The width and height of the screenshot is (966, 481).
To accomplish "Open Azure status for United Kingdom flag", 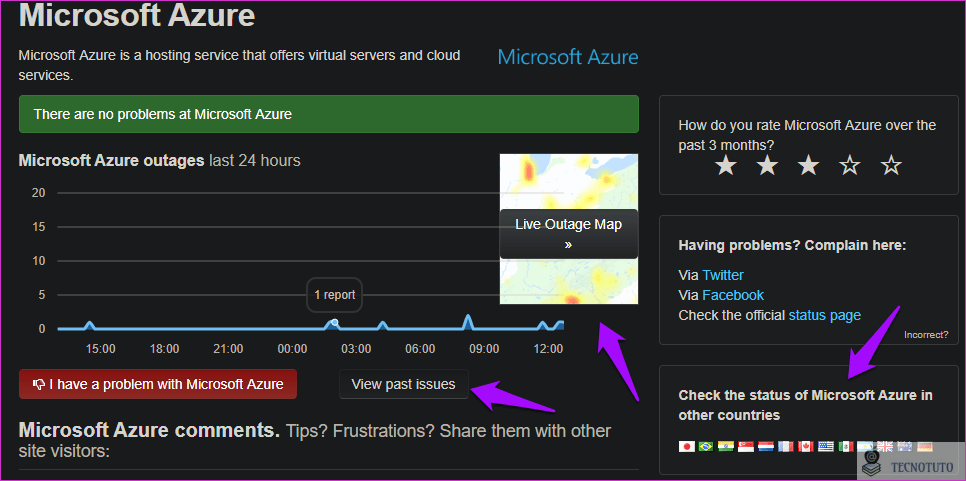I will (885, 447).
